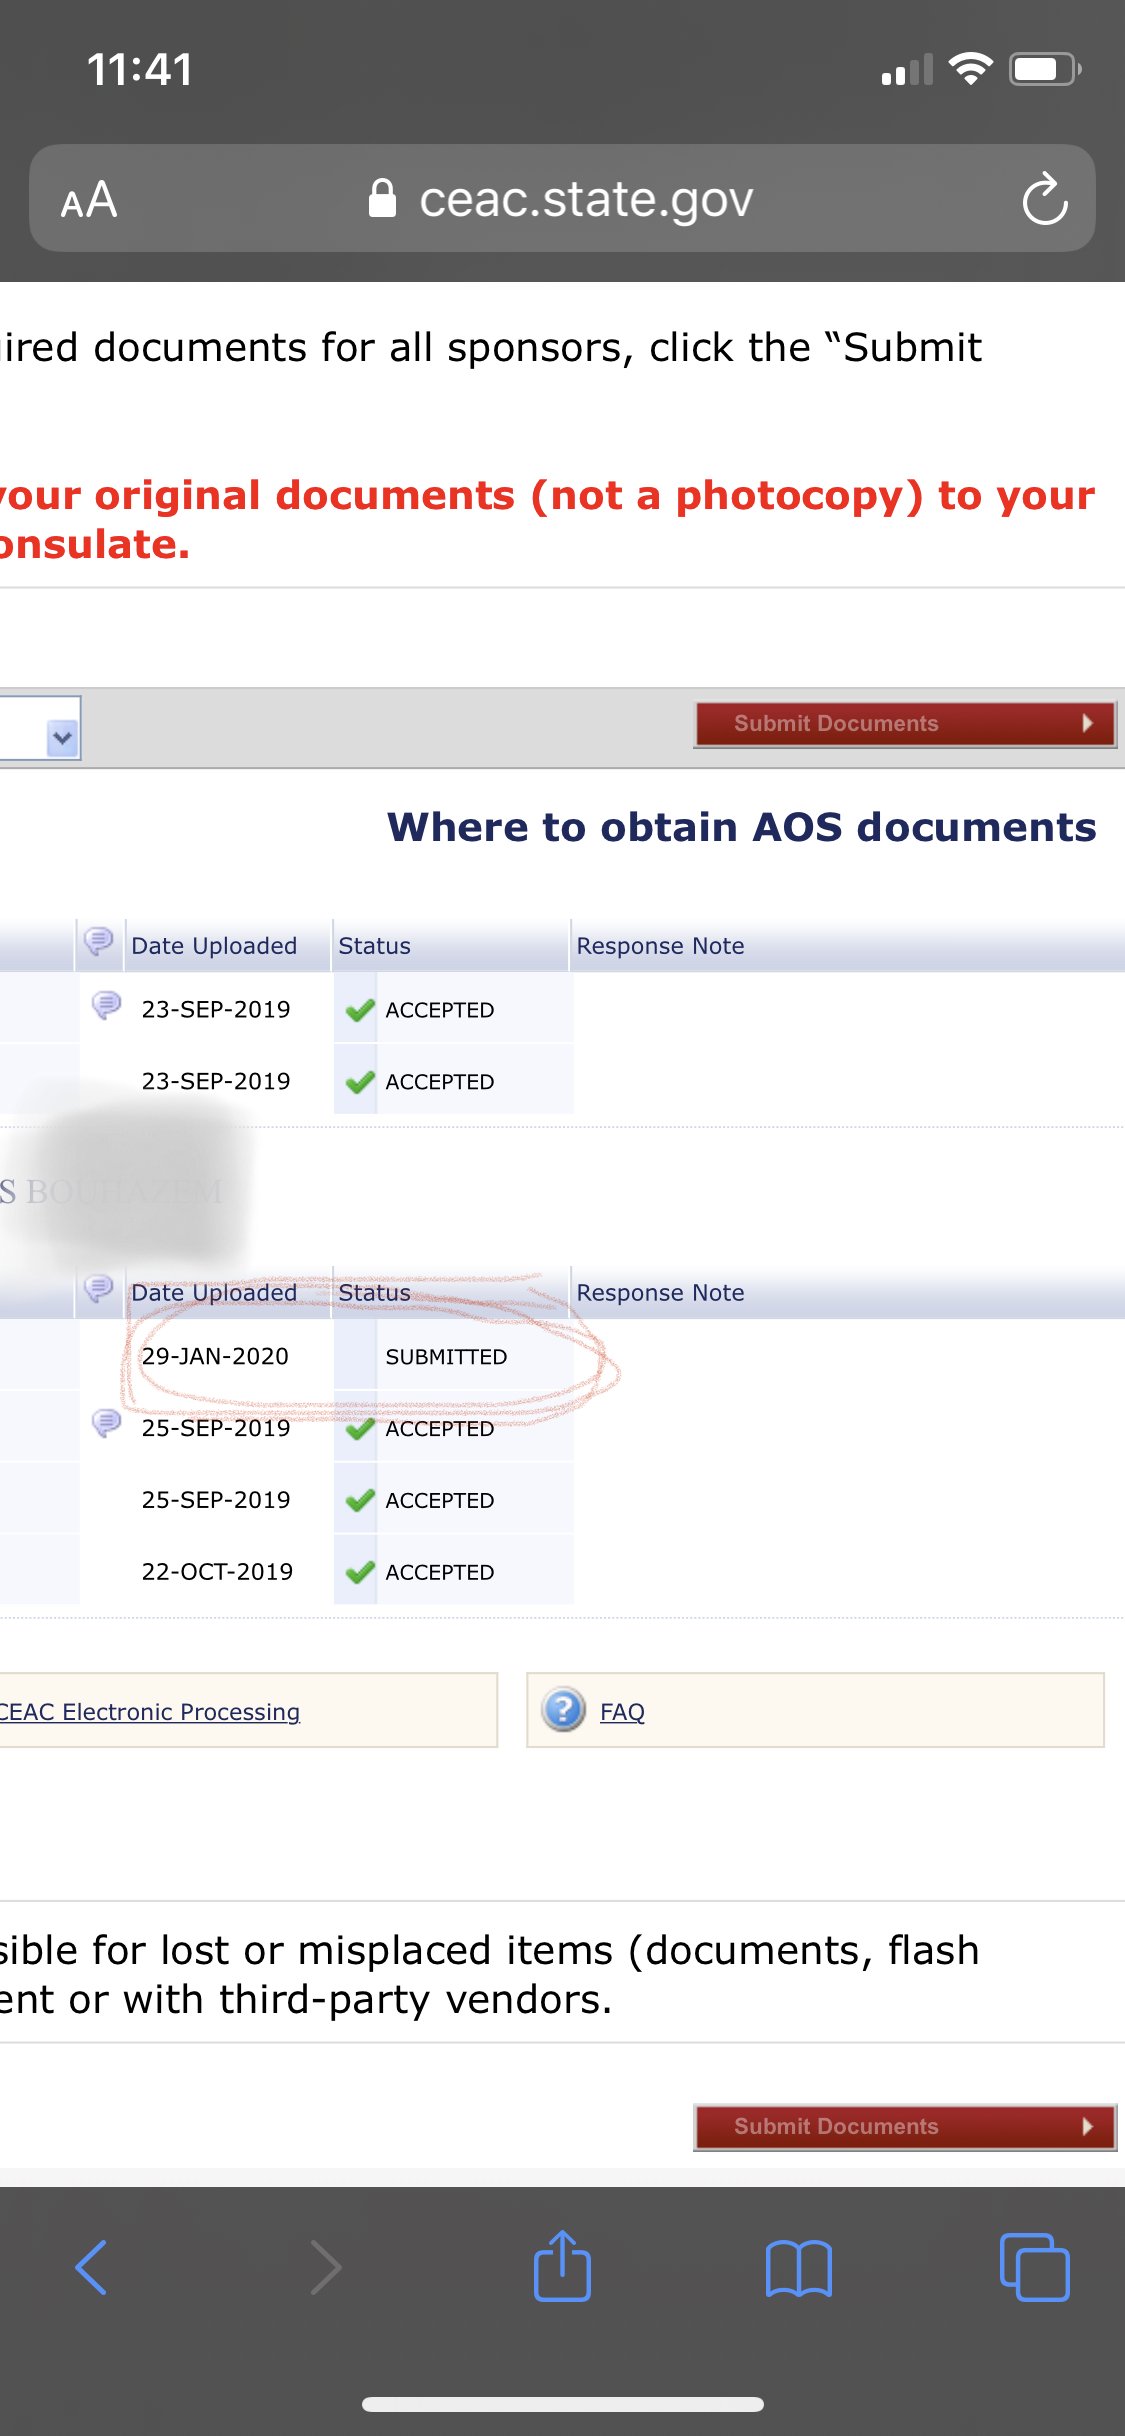This screenshot has height=2436, width=1125.
Task: Tap the ceac.state.gov address bar
Action: 562,198
